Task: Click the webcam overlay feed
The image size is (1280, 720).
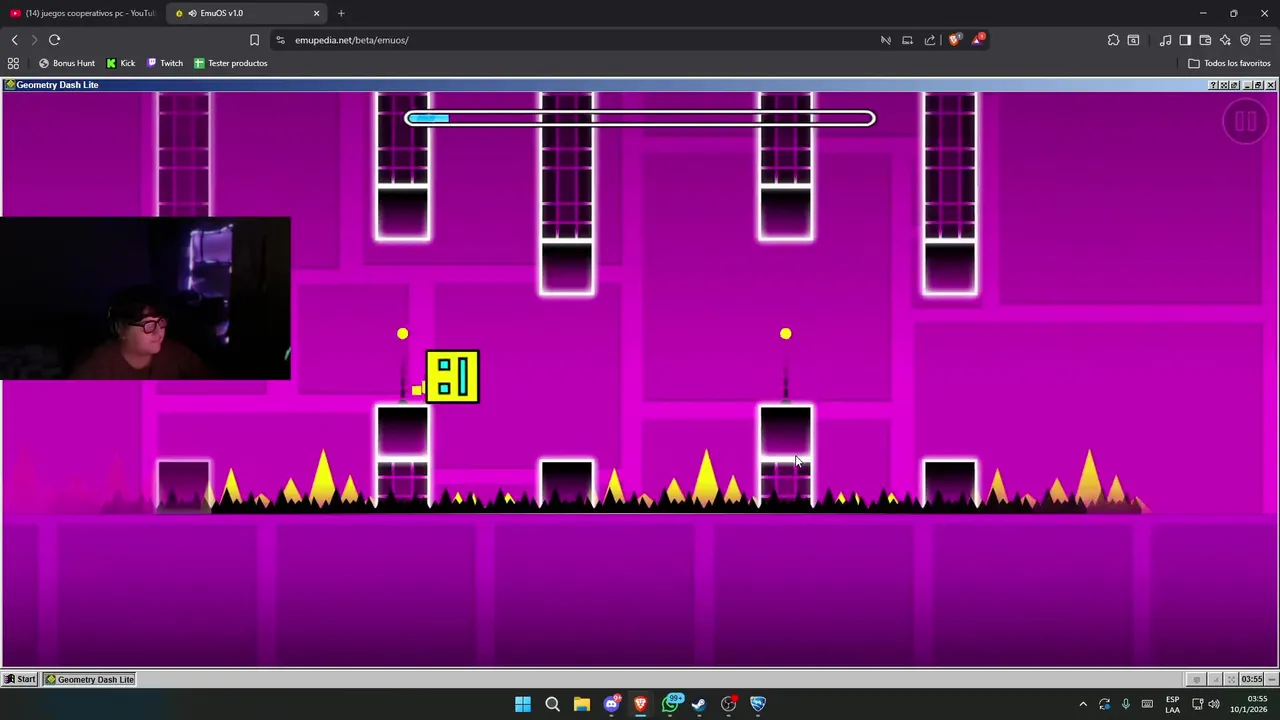Action: tap(146, 298)
